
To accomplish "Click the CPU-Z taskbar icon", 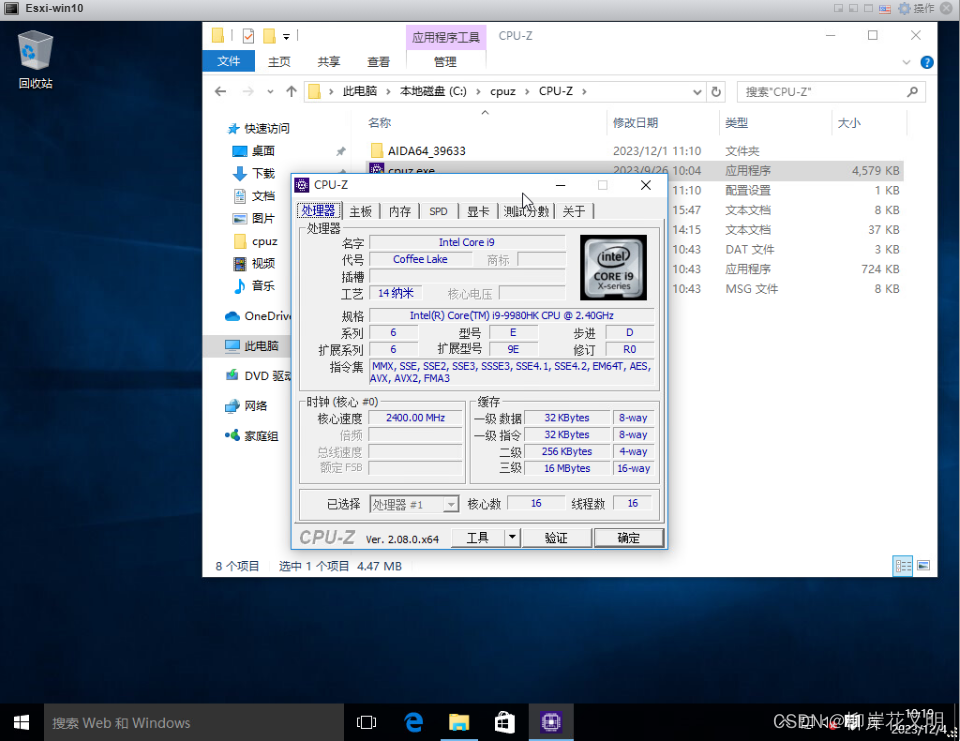I will (x=551, y=723).
